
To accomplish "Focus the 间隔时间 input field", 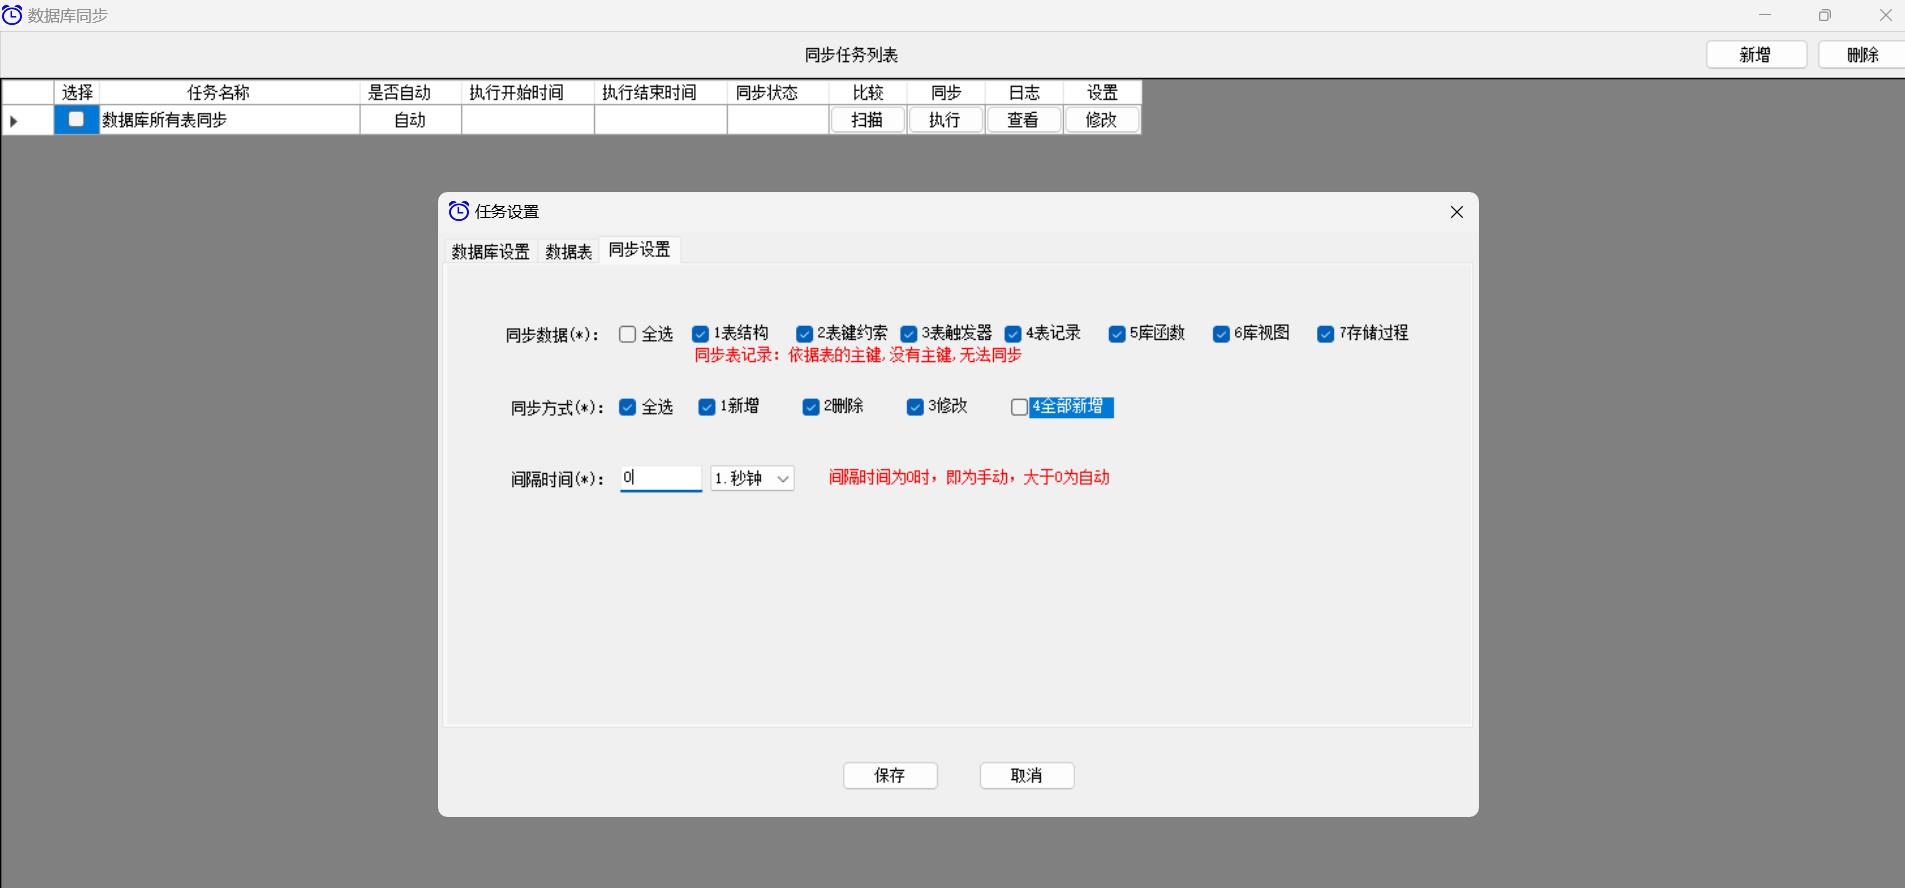I will tap(661, 478).
